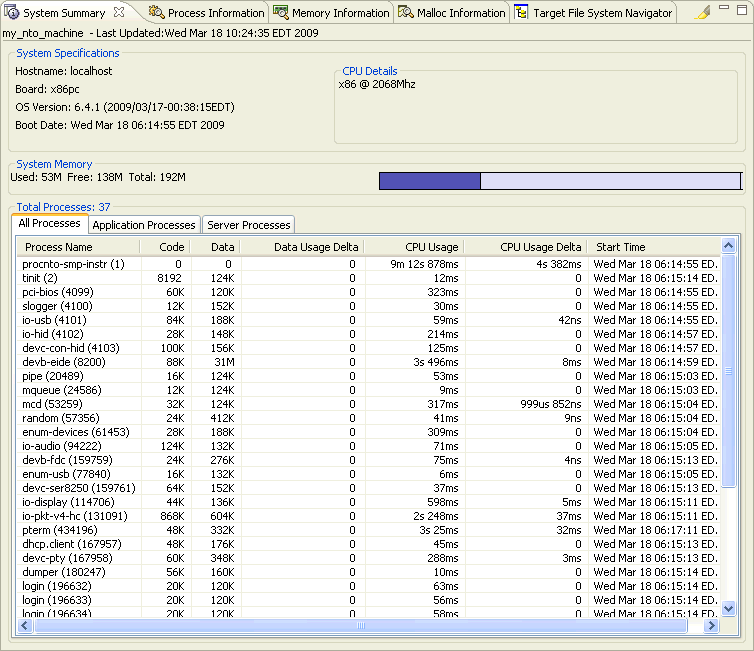754x651 pixels.
Task: Switch to the Application Processes tab
Action: 144,225
